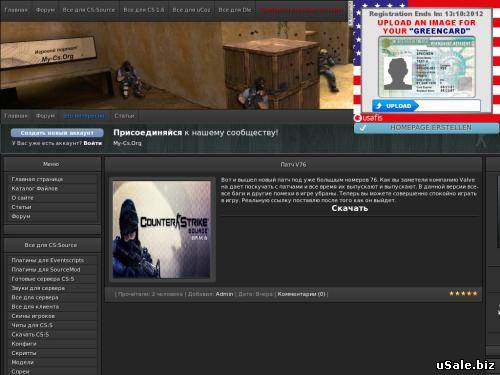Screen dimensions: 500x375
Task: Click the Создать новый аккаунт button
Action: (x=57, y=133)
